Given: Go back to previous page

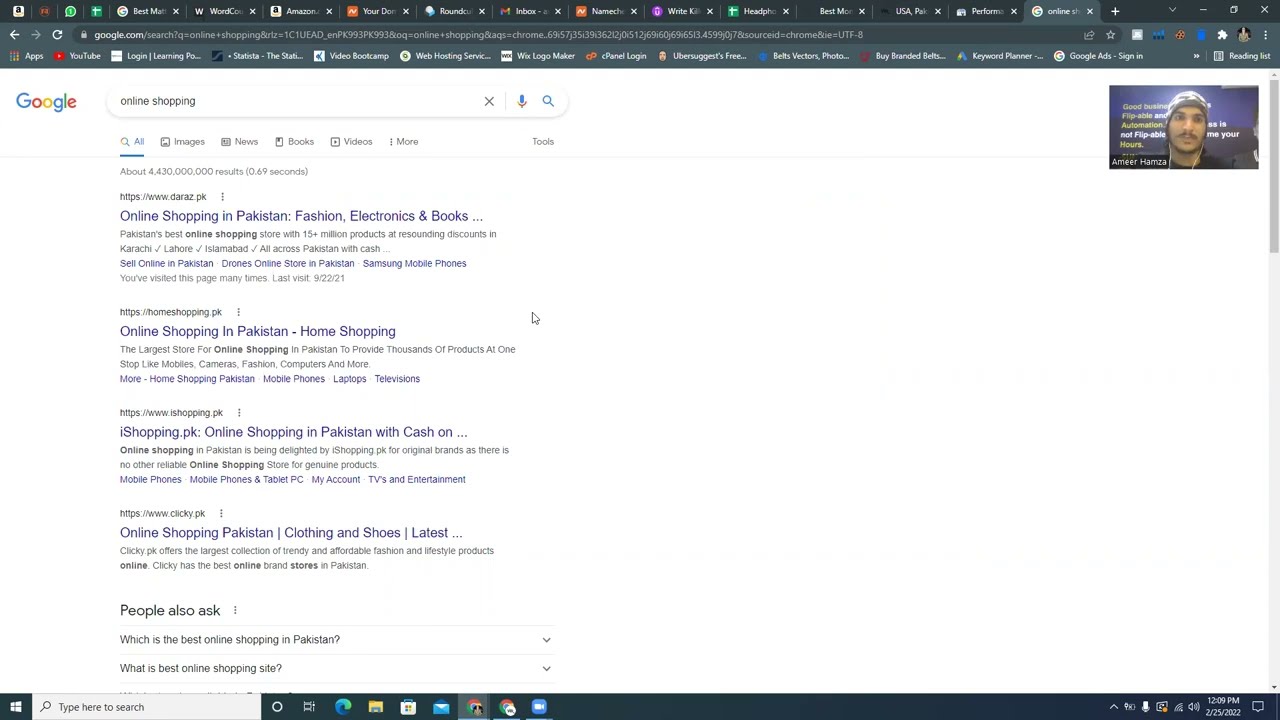Looking at the screenshot, I should click(x=14, y=34).
